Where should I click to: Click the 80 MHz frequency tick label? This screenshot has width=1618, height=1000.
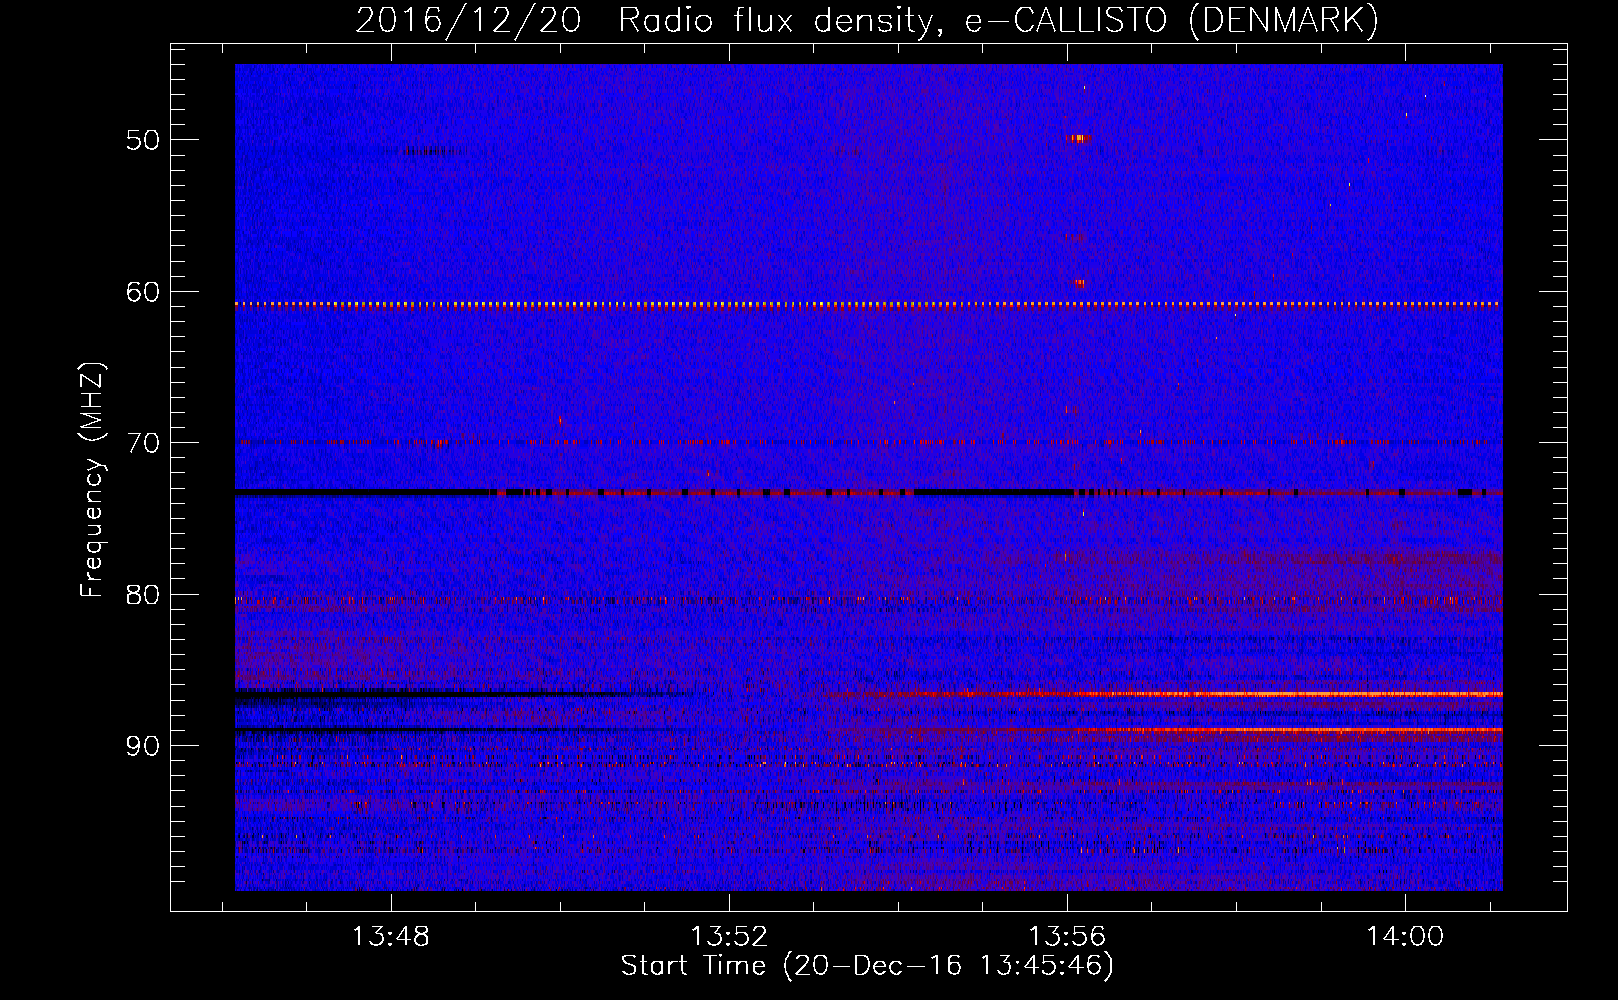point(143,595)
